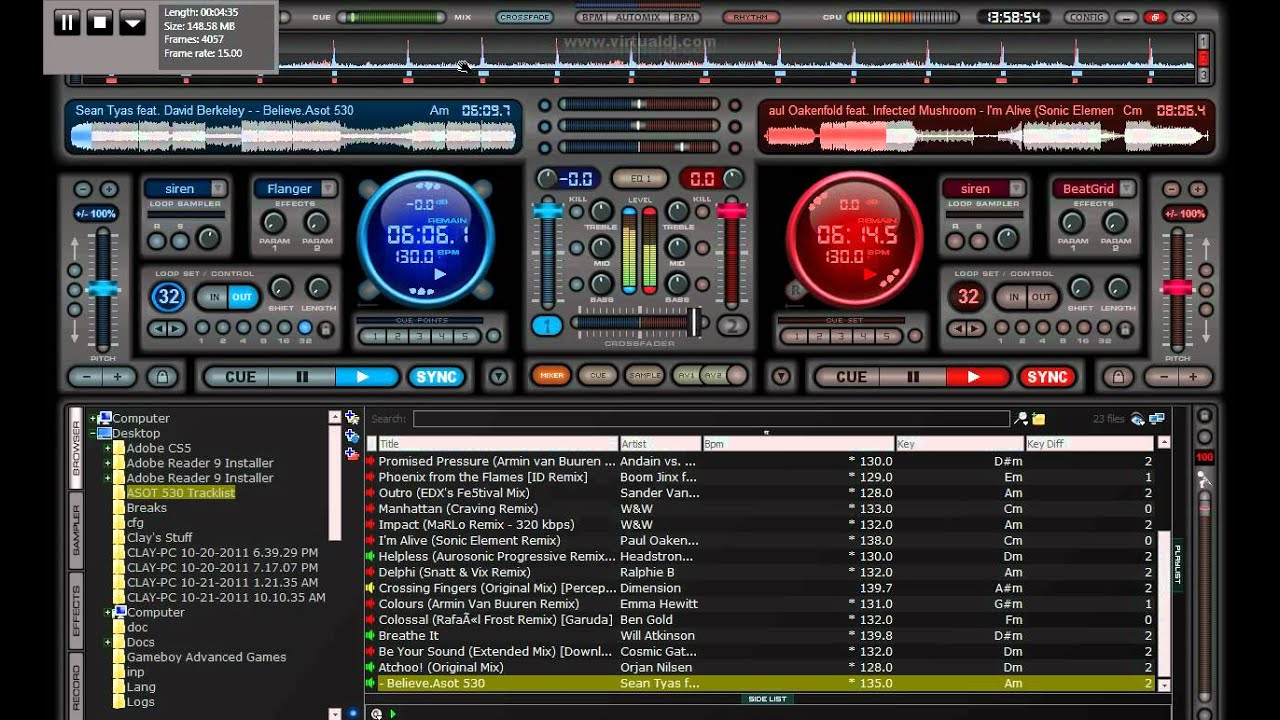The height and width of the screenshot is (720, 1280).
Task: Click the down-arrow button beside left SYNC
Action: pos(498,377)
